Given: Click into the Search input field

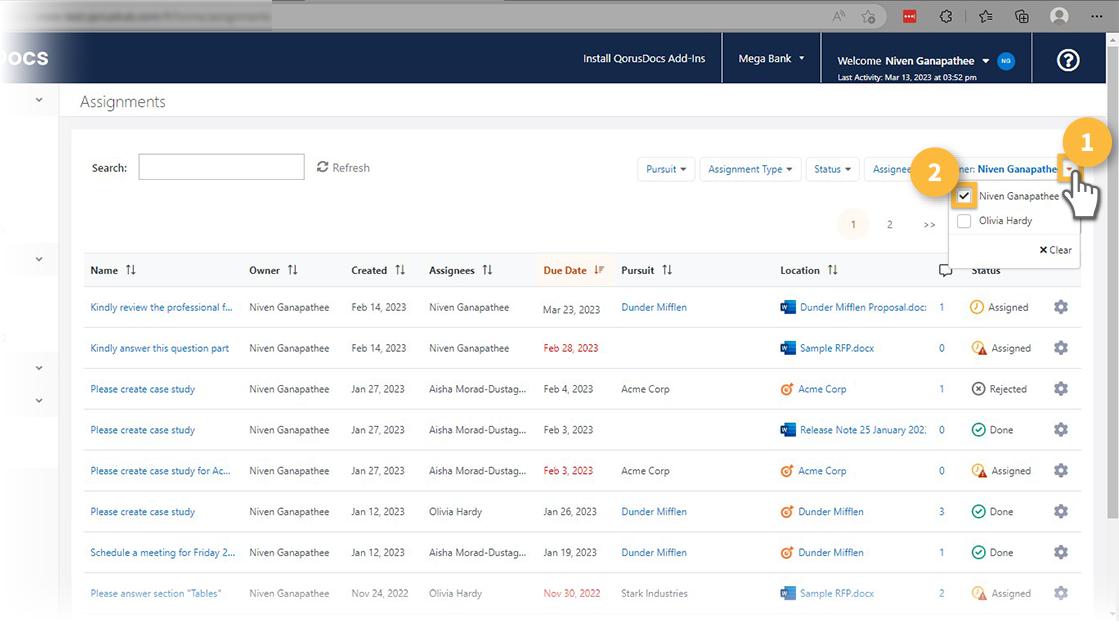Looking at the screenshot, I should [x=221, y=167].
